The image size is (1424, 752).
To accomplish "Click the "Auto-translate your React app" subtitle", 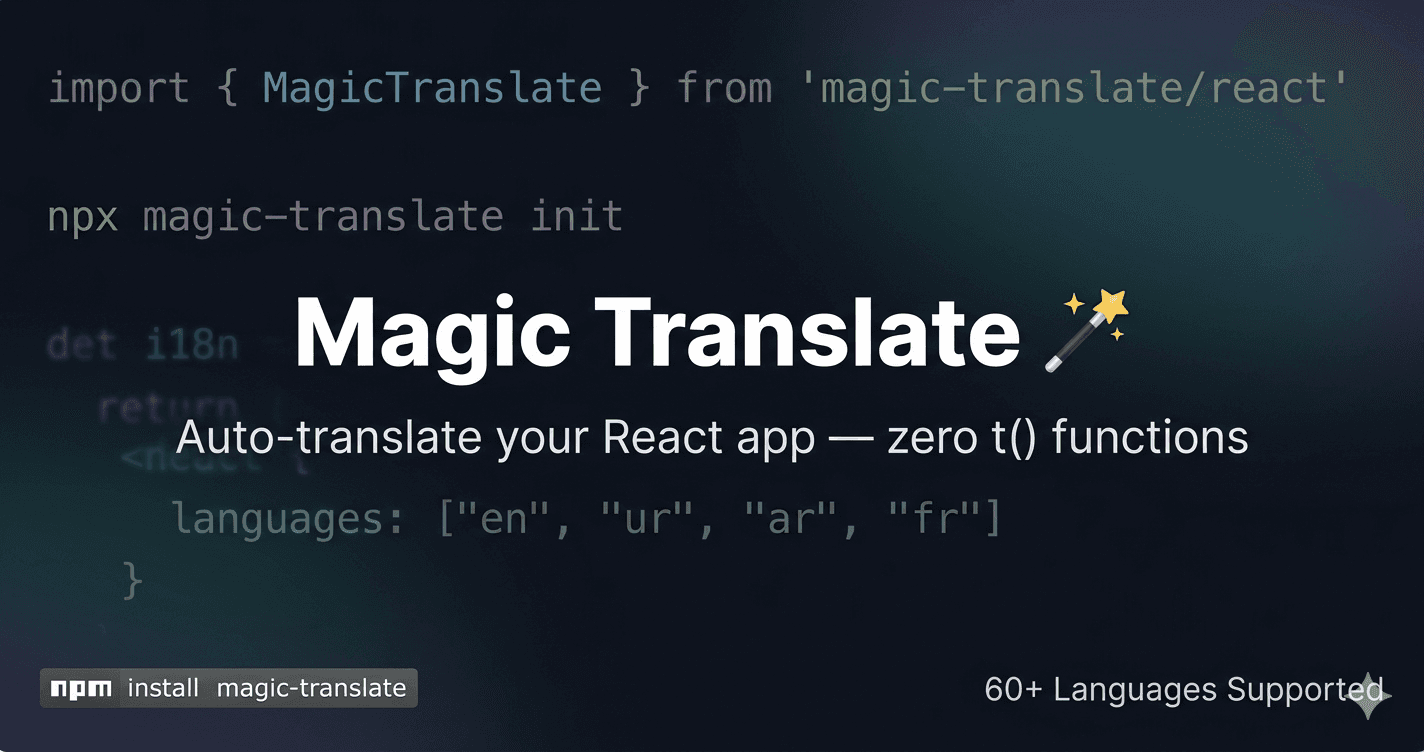I will (x=712, y=438).
